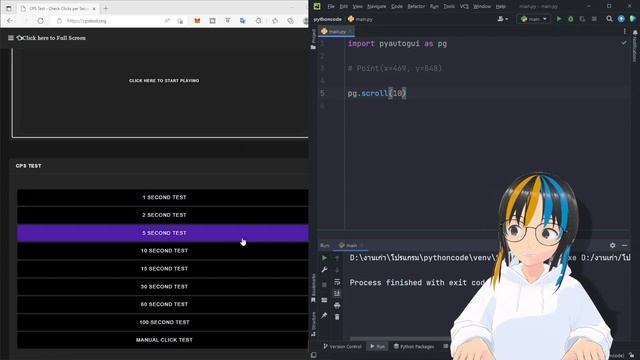Click the 'Click here to Full Screen' link

[53, 38]
